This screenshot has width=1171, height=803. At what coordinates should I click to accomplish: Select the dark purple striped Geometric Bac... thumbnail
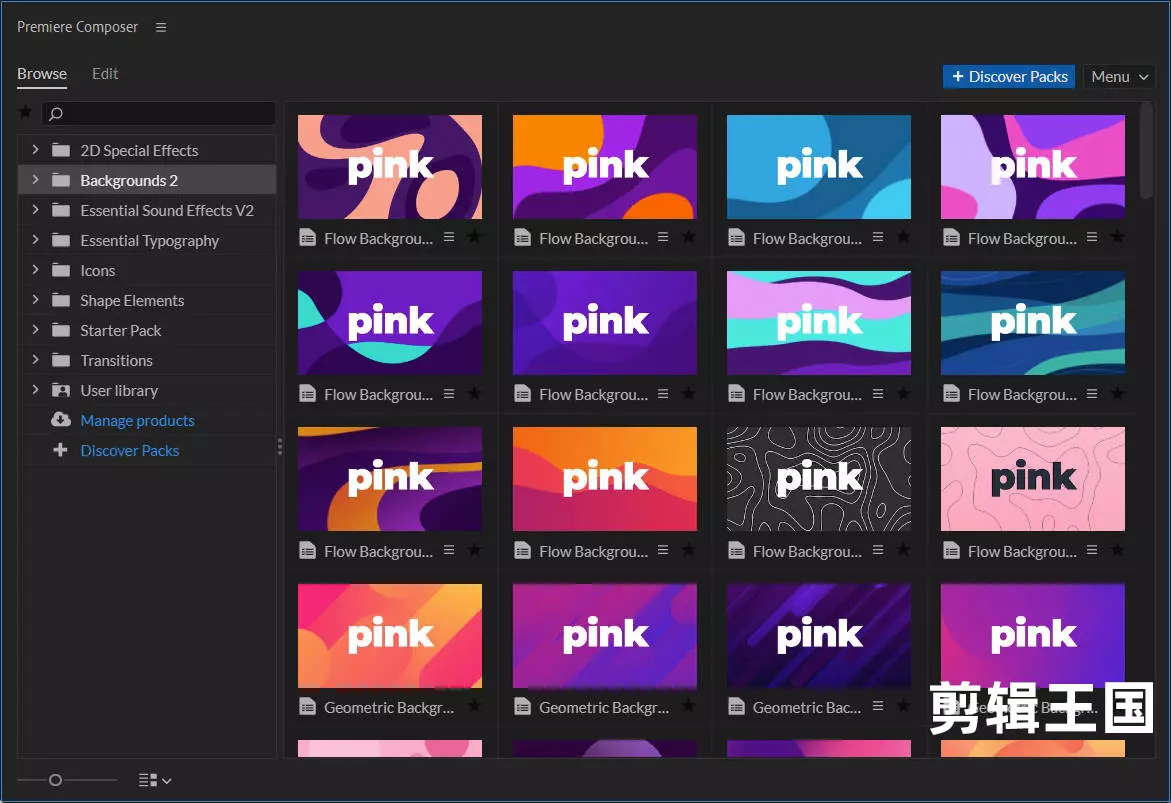[x=819, y=636]
